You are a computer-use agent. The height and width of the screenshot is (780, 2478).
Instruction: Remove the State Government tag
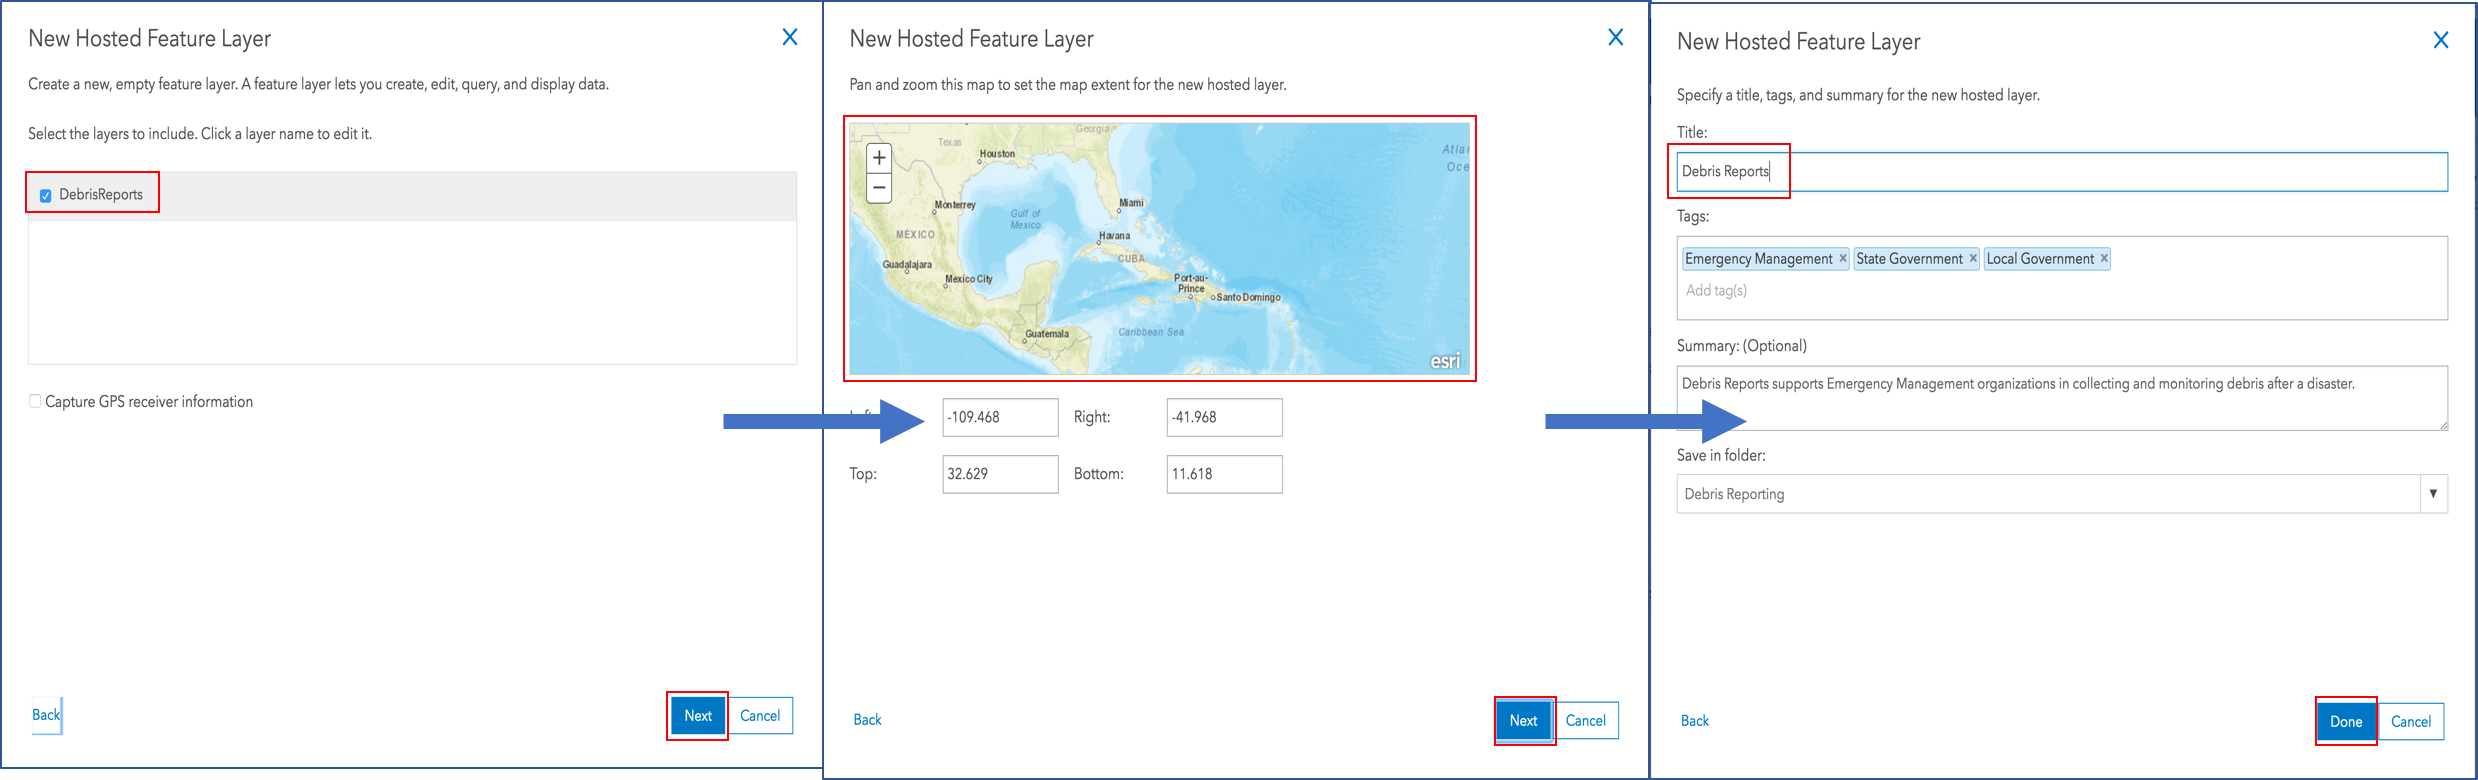click(x=1973, y=258)
